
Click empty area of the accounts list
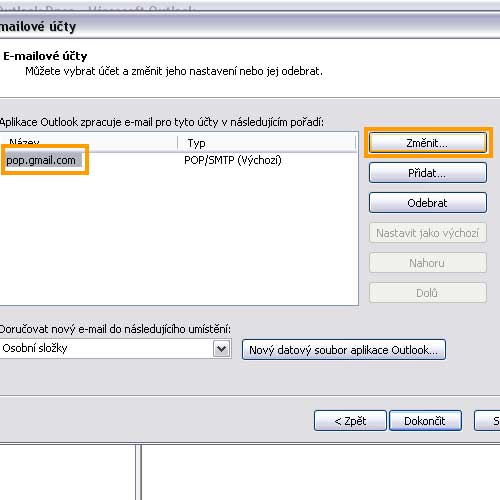(178, 237)
